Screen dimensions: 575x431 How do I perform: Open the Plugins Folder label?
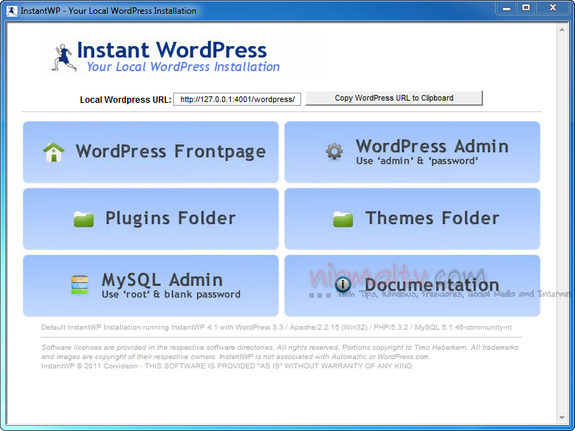click(x=171, y=218)
